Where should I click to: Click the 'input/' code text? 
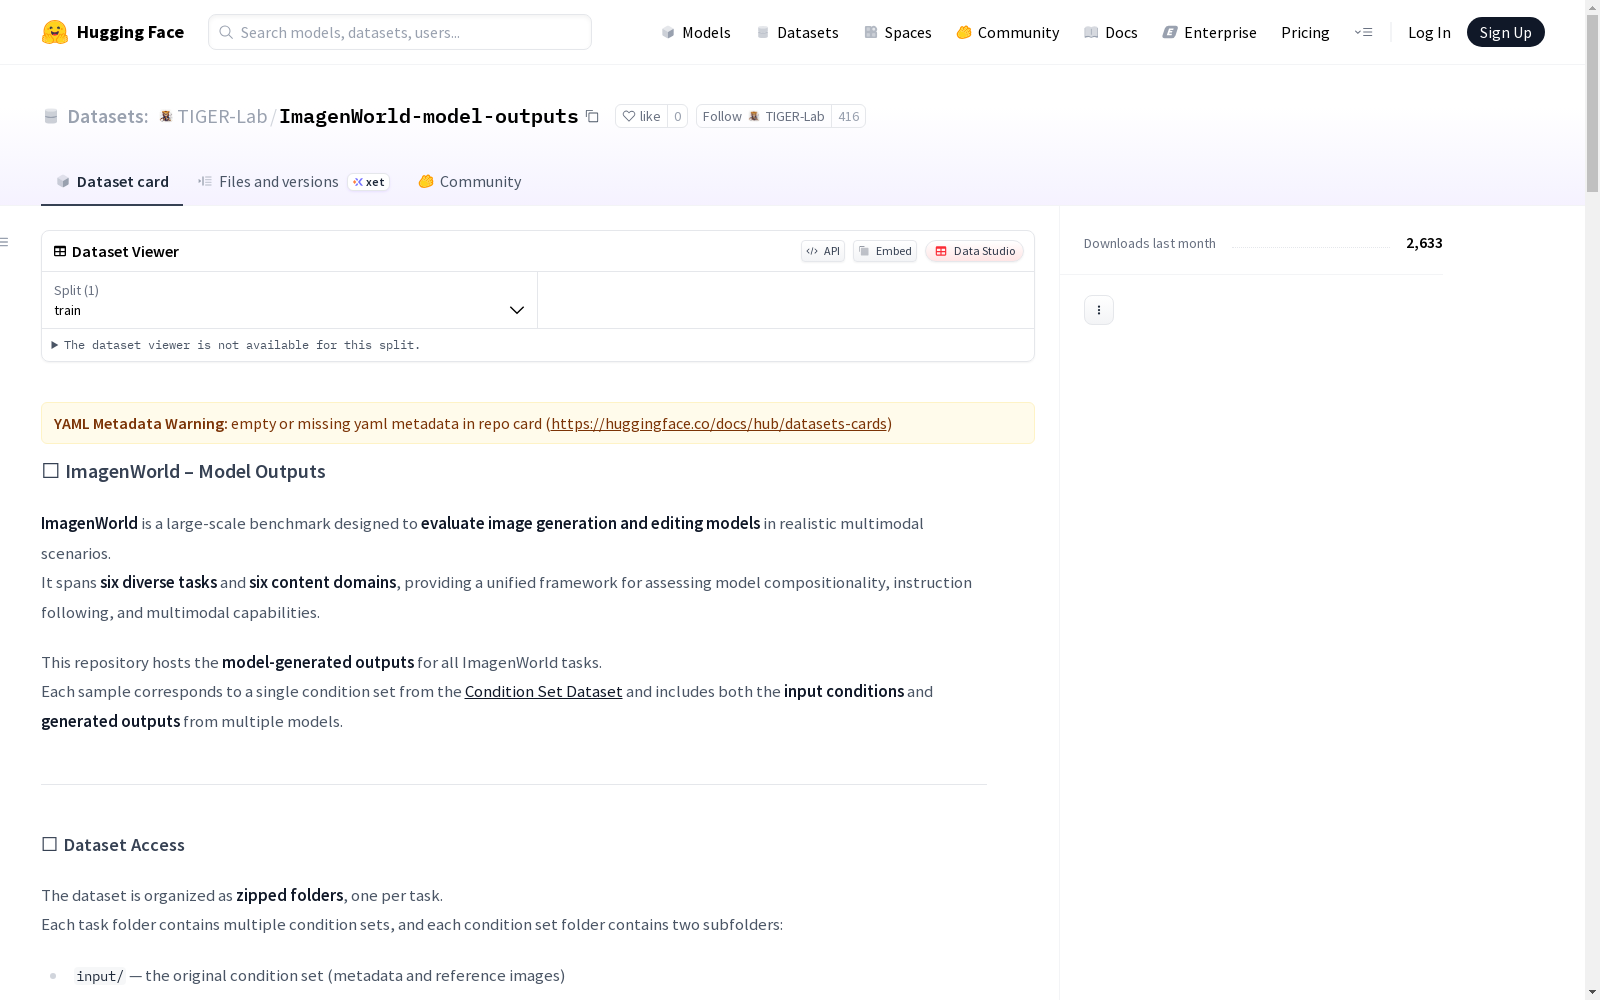tap(100, 976)
